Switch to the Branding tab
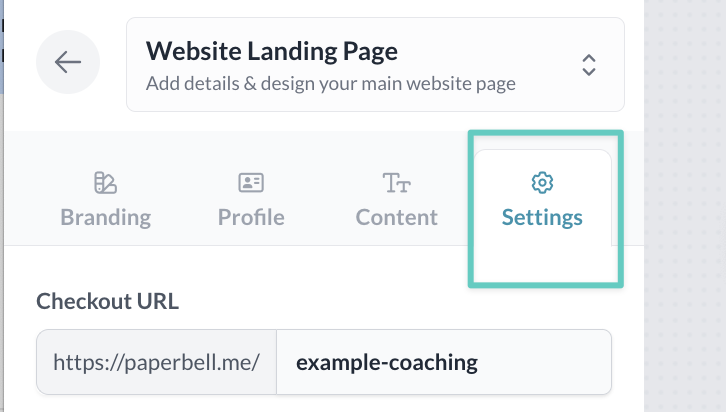Screen dimensions: 726x412 105,217
